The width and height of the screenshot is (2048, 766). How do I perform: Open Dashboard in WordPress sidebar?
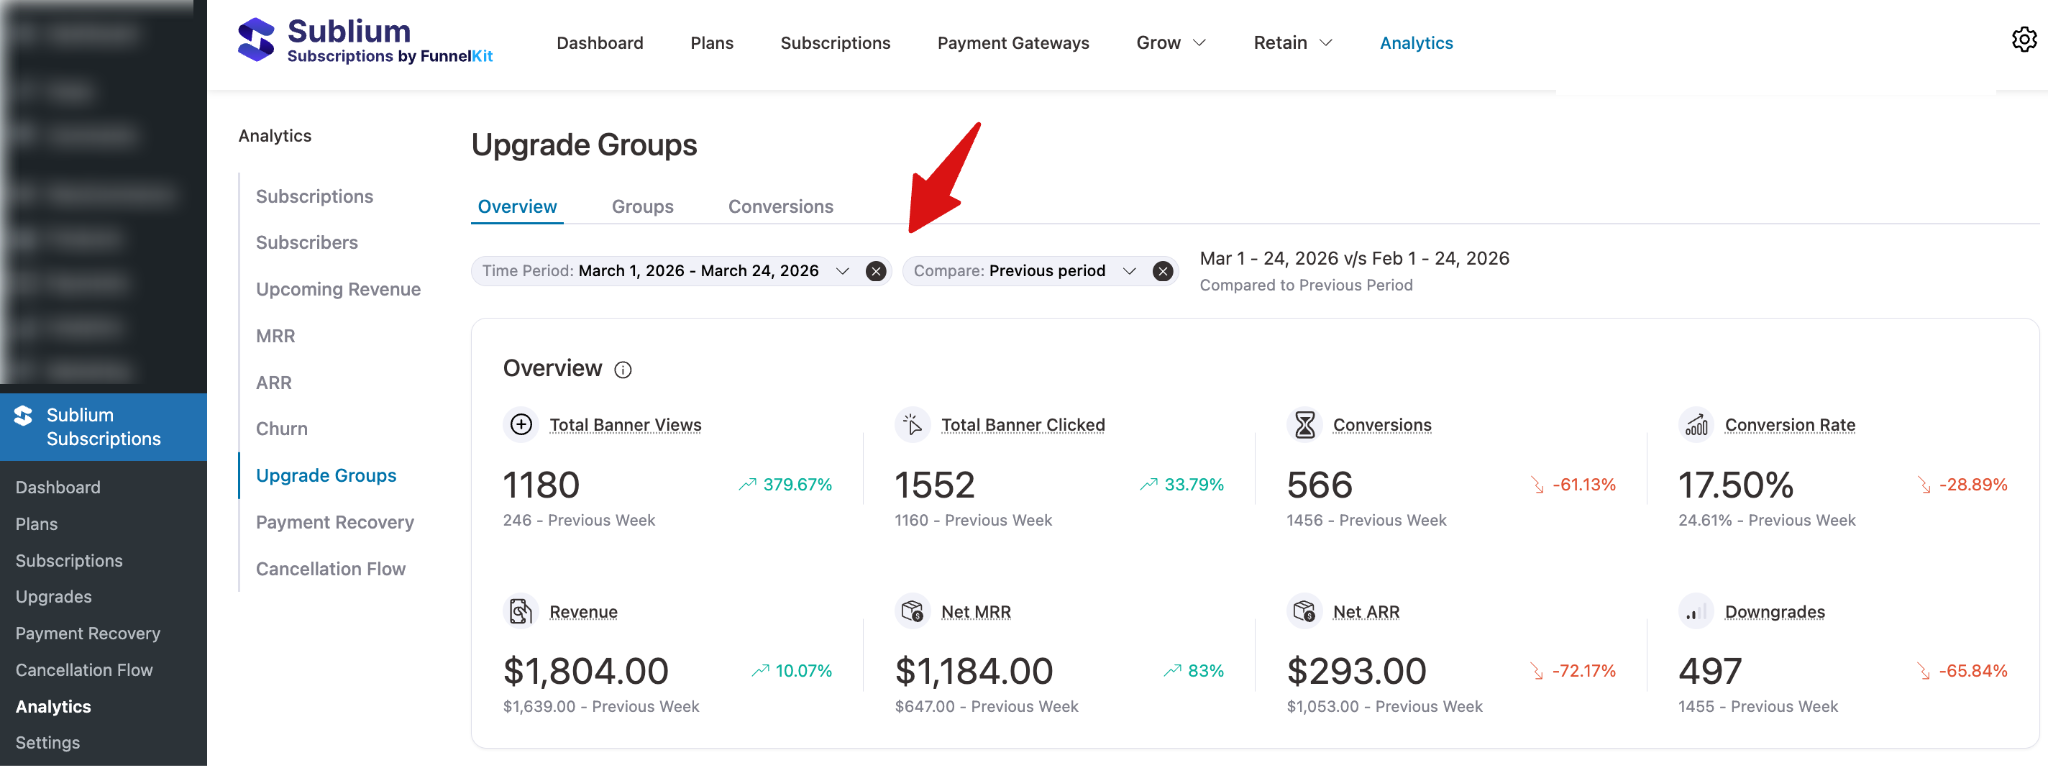pos(58,487)
